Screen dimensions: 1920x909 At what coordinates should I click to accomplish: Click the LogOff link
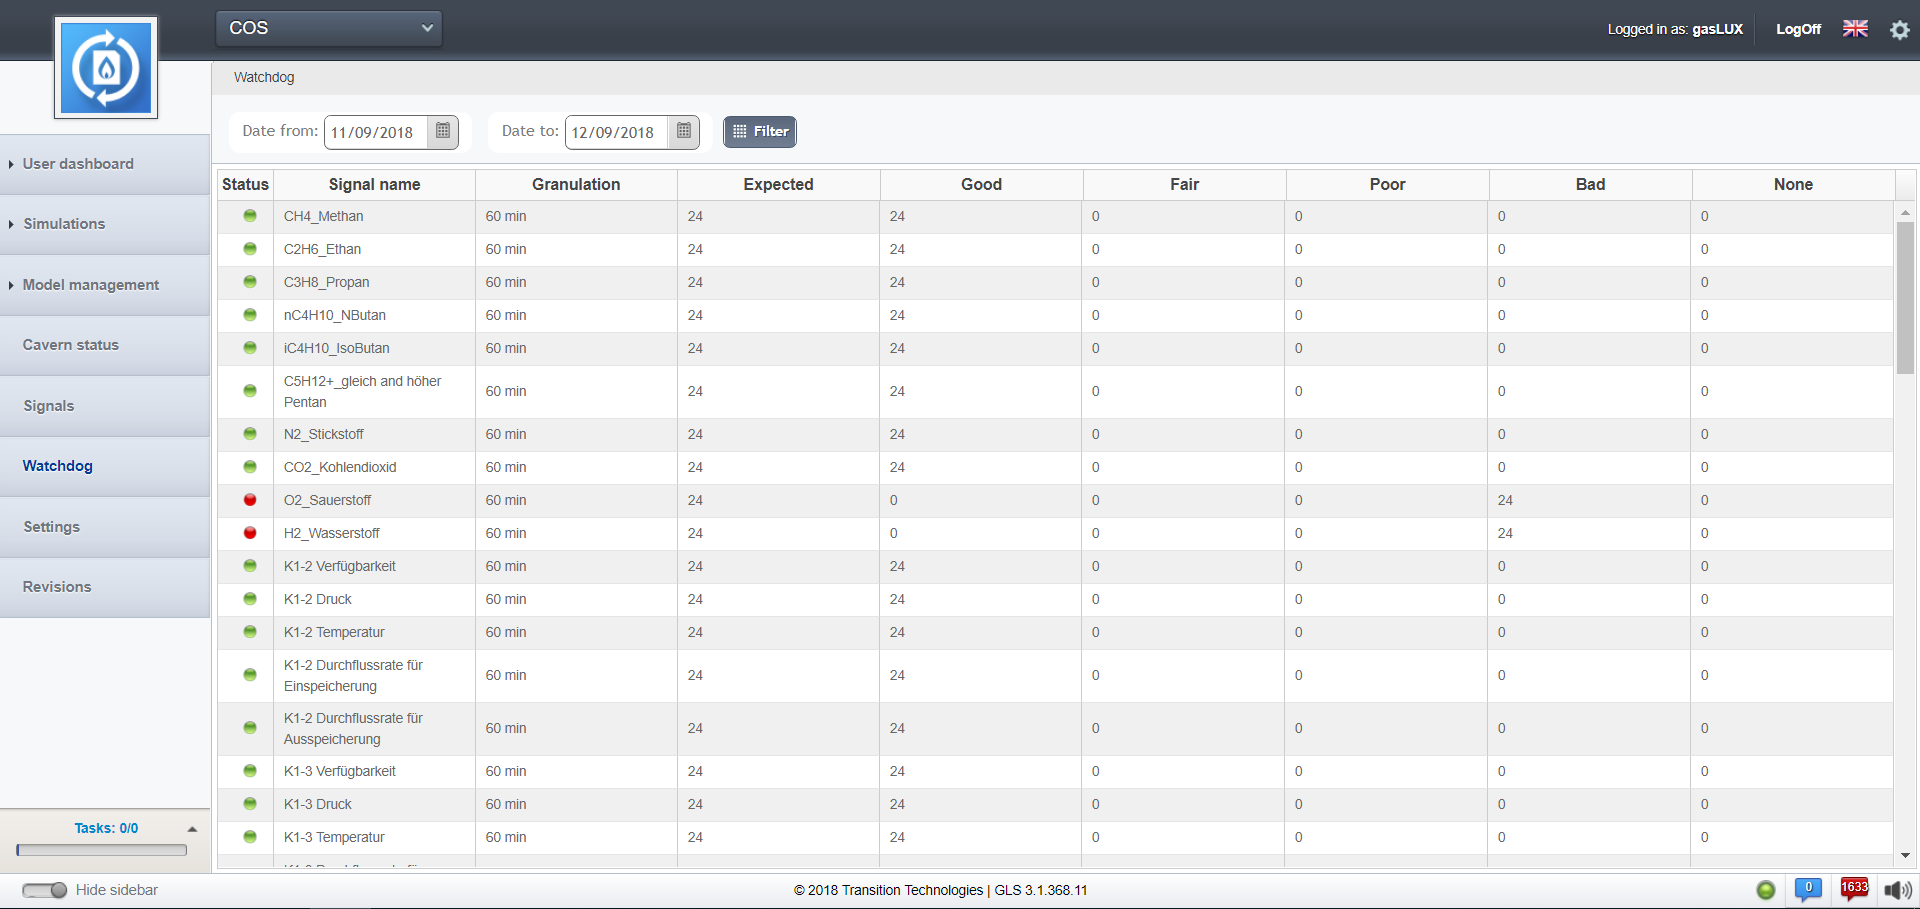point(1797,29)
